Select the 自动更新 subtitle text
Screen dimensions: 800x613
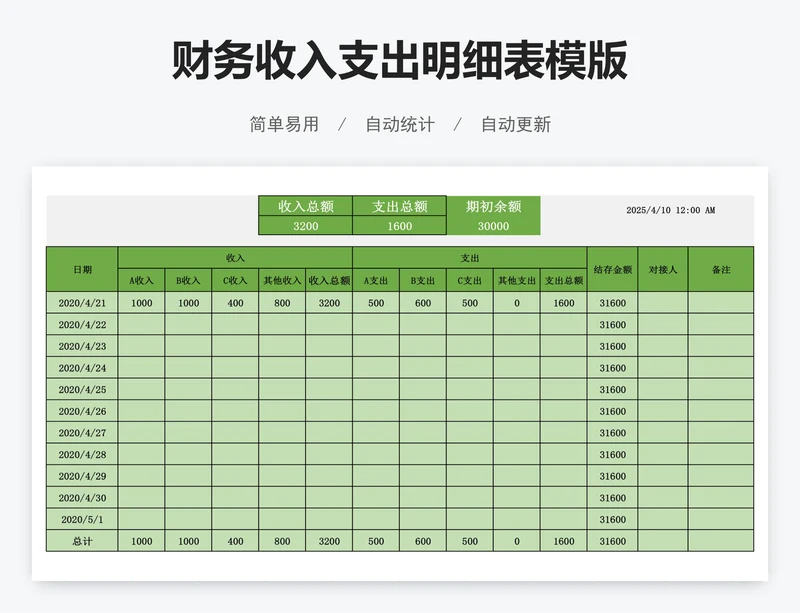point(516,125)
